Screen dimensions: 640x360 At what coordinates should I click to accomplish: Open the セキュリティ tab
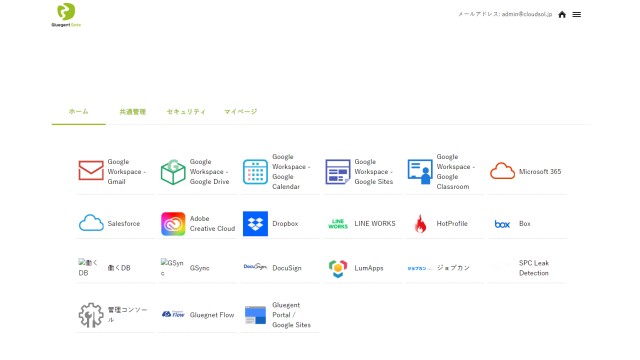pos(186,112)
